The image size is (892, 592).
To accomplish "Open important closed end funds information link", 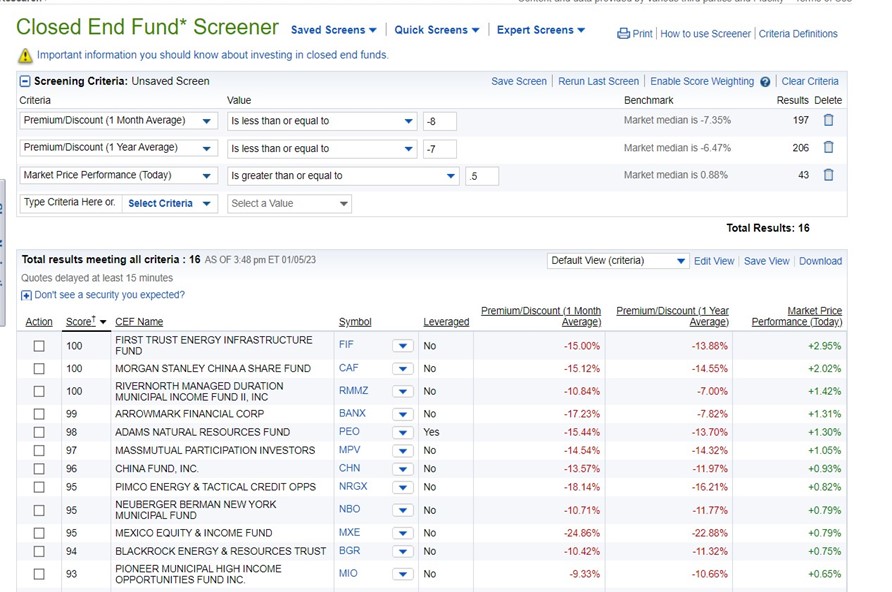I will point(213,55).
